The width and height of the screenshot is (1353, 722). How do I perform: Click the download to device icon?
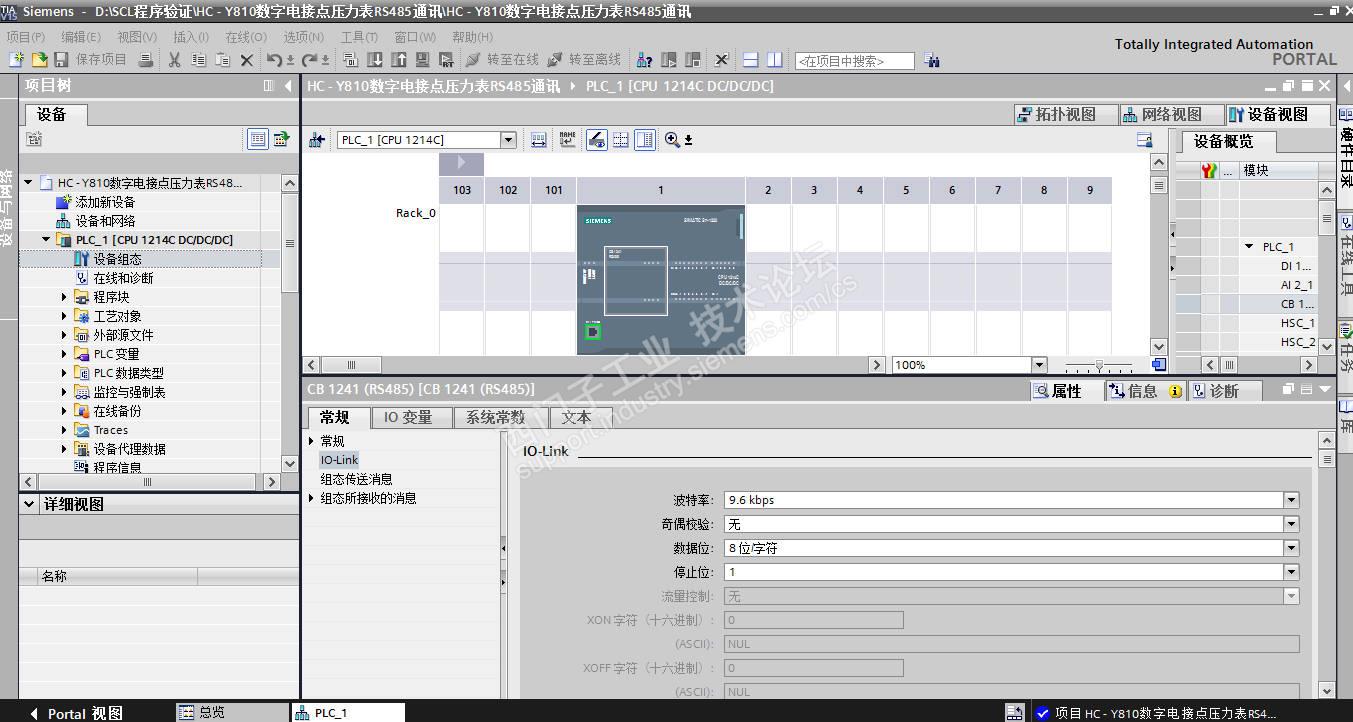click(374, 60)
